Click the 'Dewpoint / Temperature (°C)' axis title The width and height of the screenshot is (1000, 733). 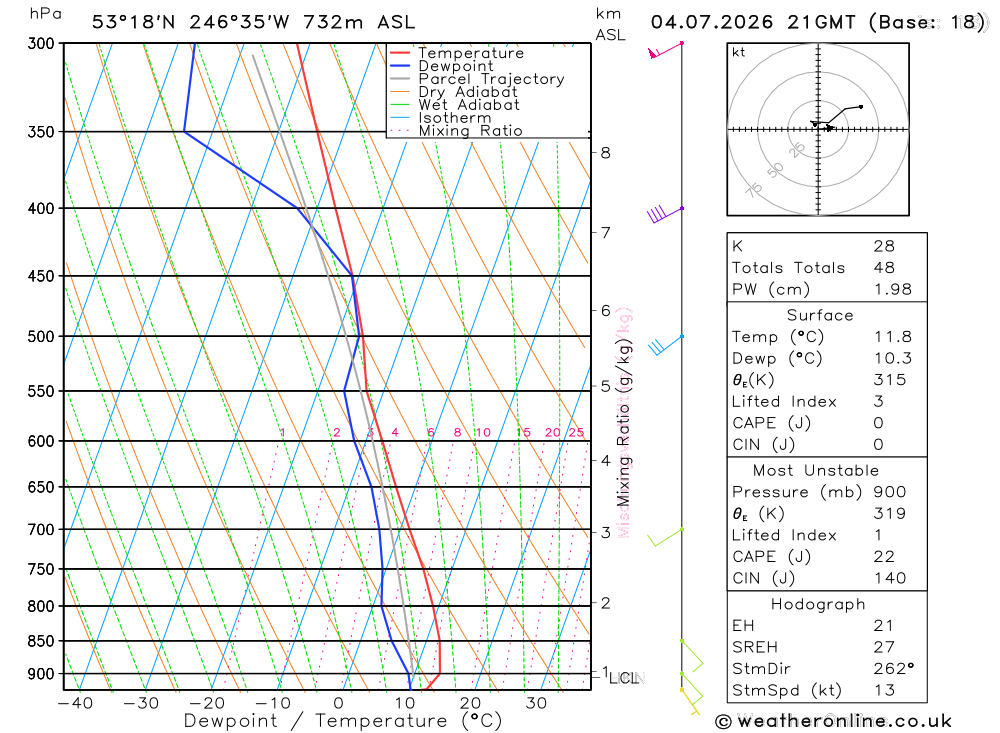[x=343, y=722]
